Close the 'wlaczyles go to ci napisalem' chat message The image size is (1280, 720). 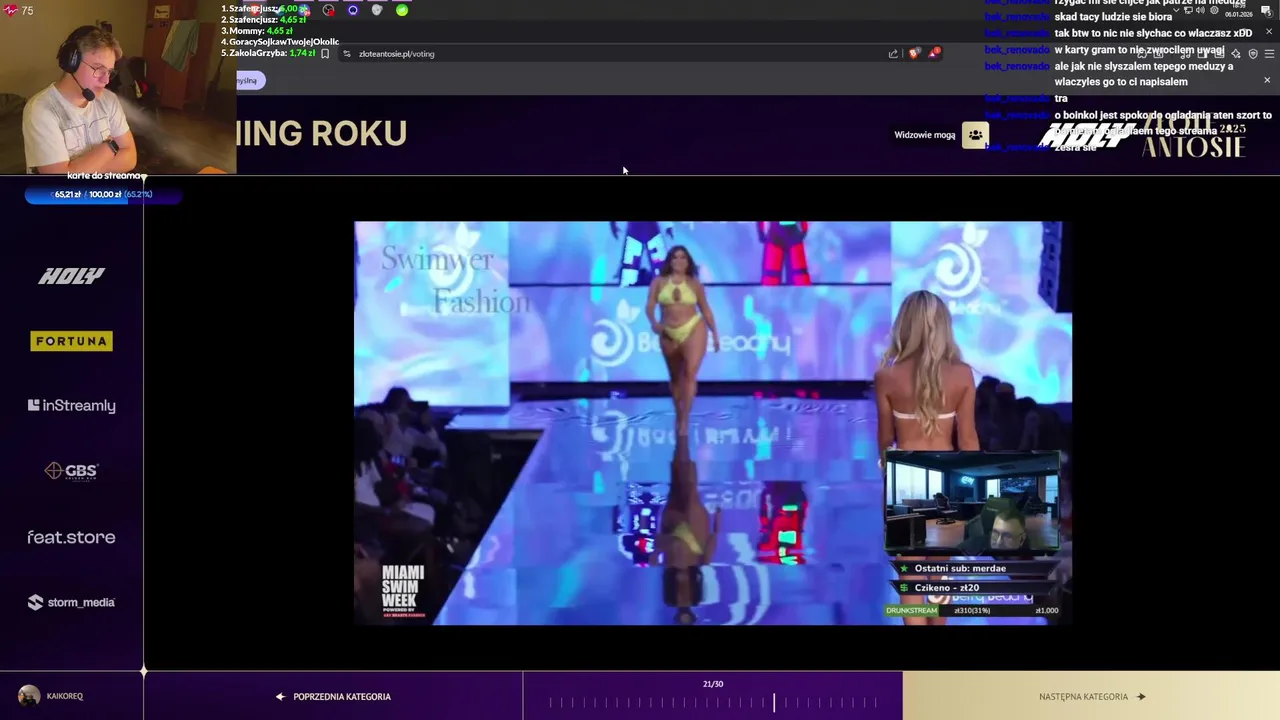tap(1267, 80)
